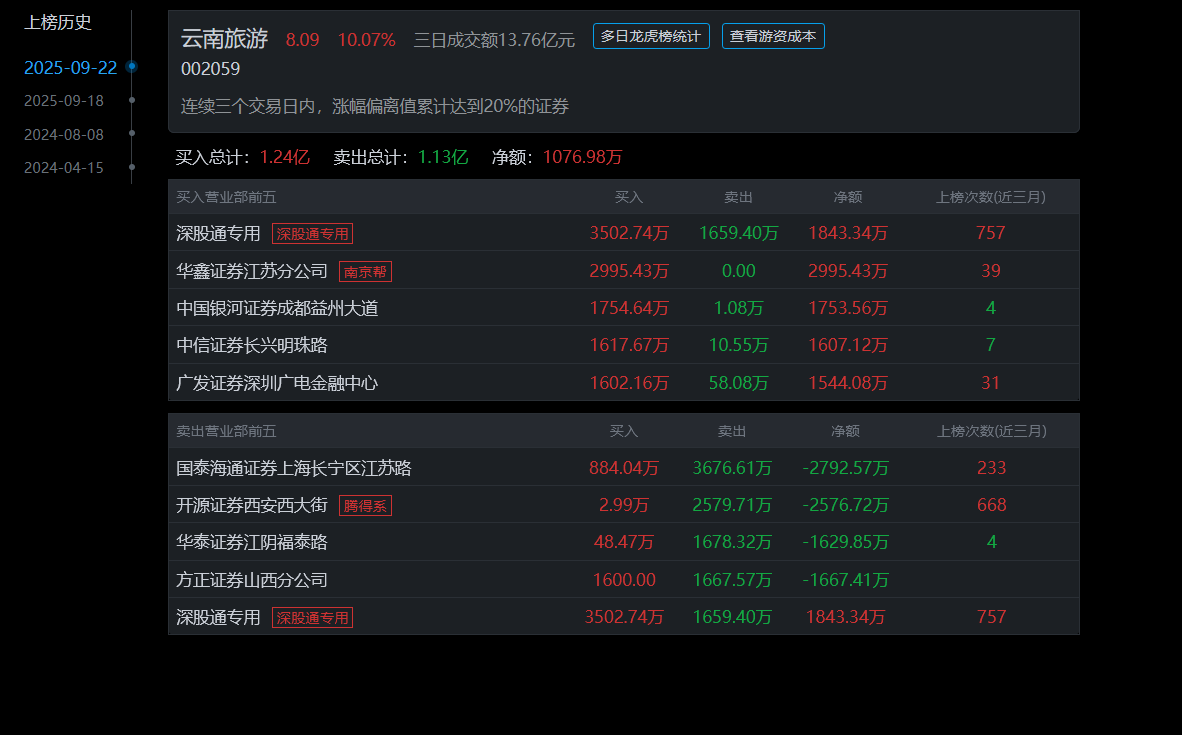Click buy total 1.24亿
1182x735 pixels.
pyautogui.click(x=284, y=157)
